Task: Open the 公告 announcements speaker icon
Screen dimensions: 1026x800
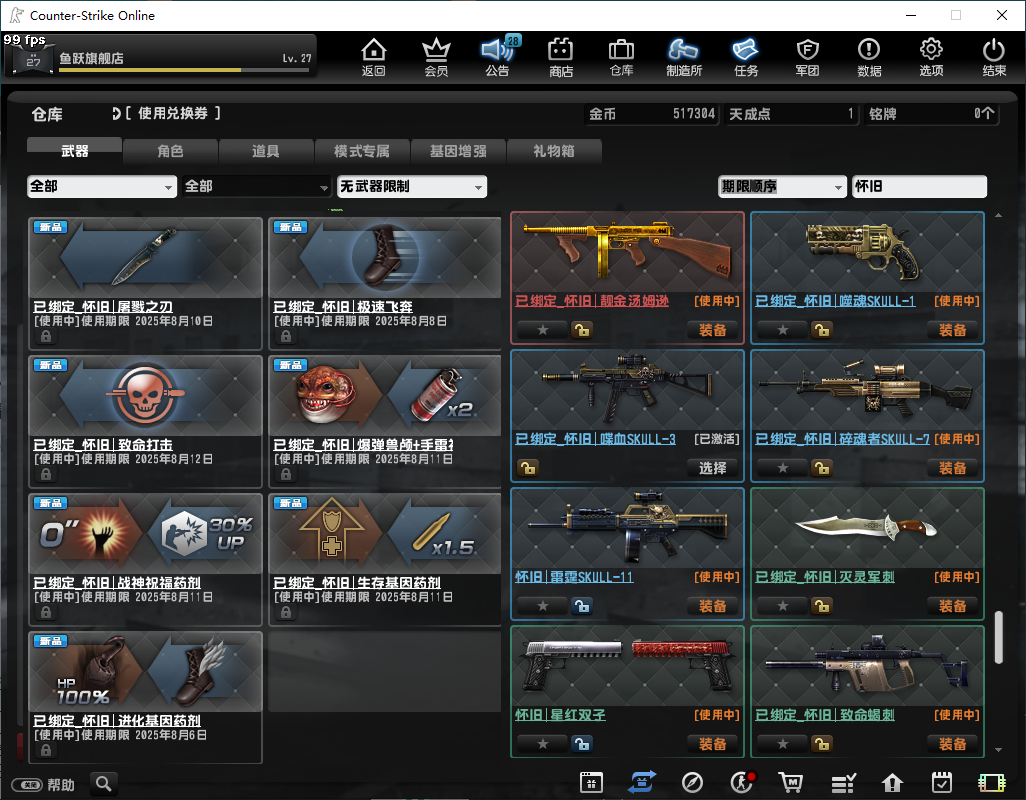Action: pyautogui.click(x=499, y=57)
